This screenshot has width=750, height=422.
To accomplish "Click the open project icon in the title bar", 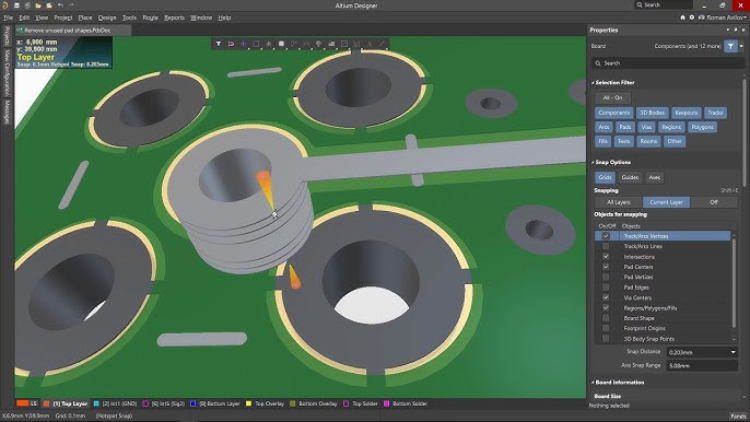I will [49, 5].
